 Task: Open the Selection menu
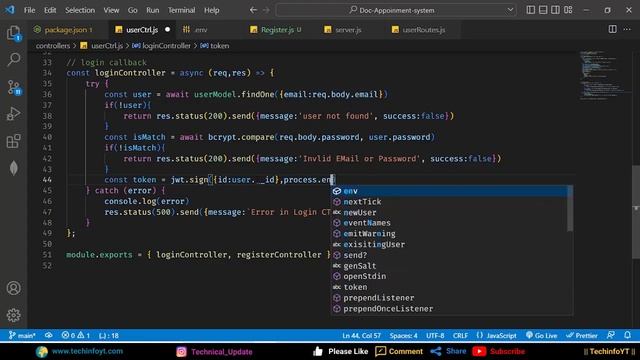(x=80, y=10)
